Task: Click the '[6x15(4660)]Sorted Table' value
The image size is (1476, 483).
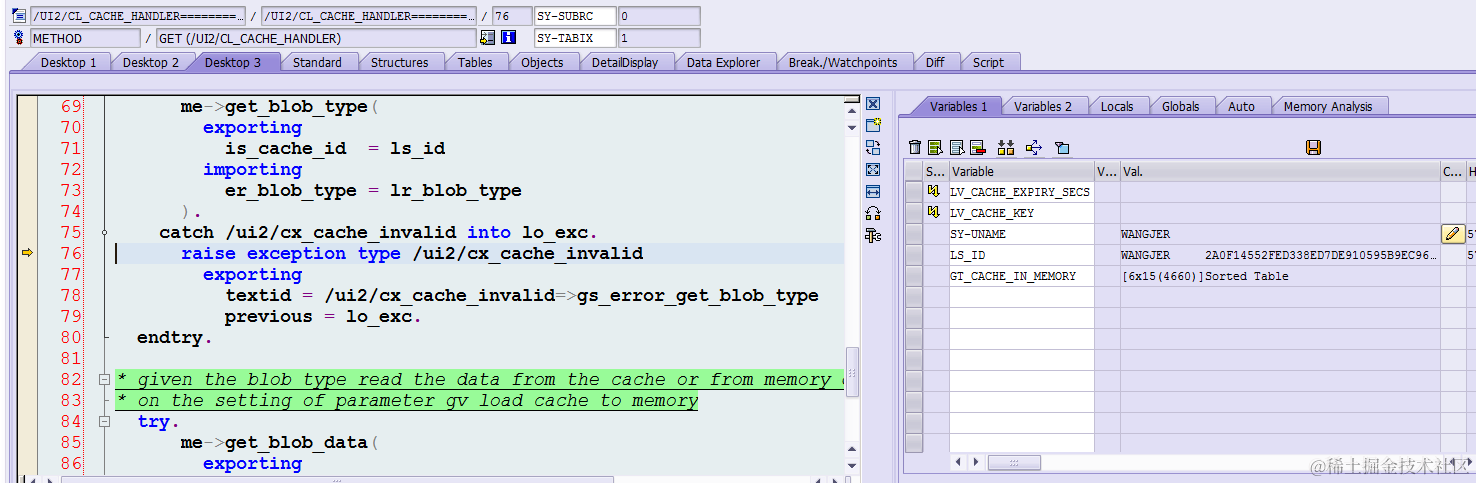Action: pos(1205,276)
